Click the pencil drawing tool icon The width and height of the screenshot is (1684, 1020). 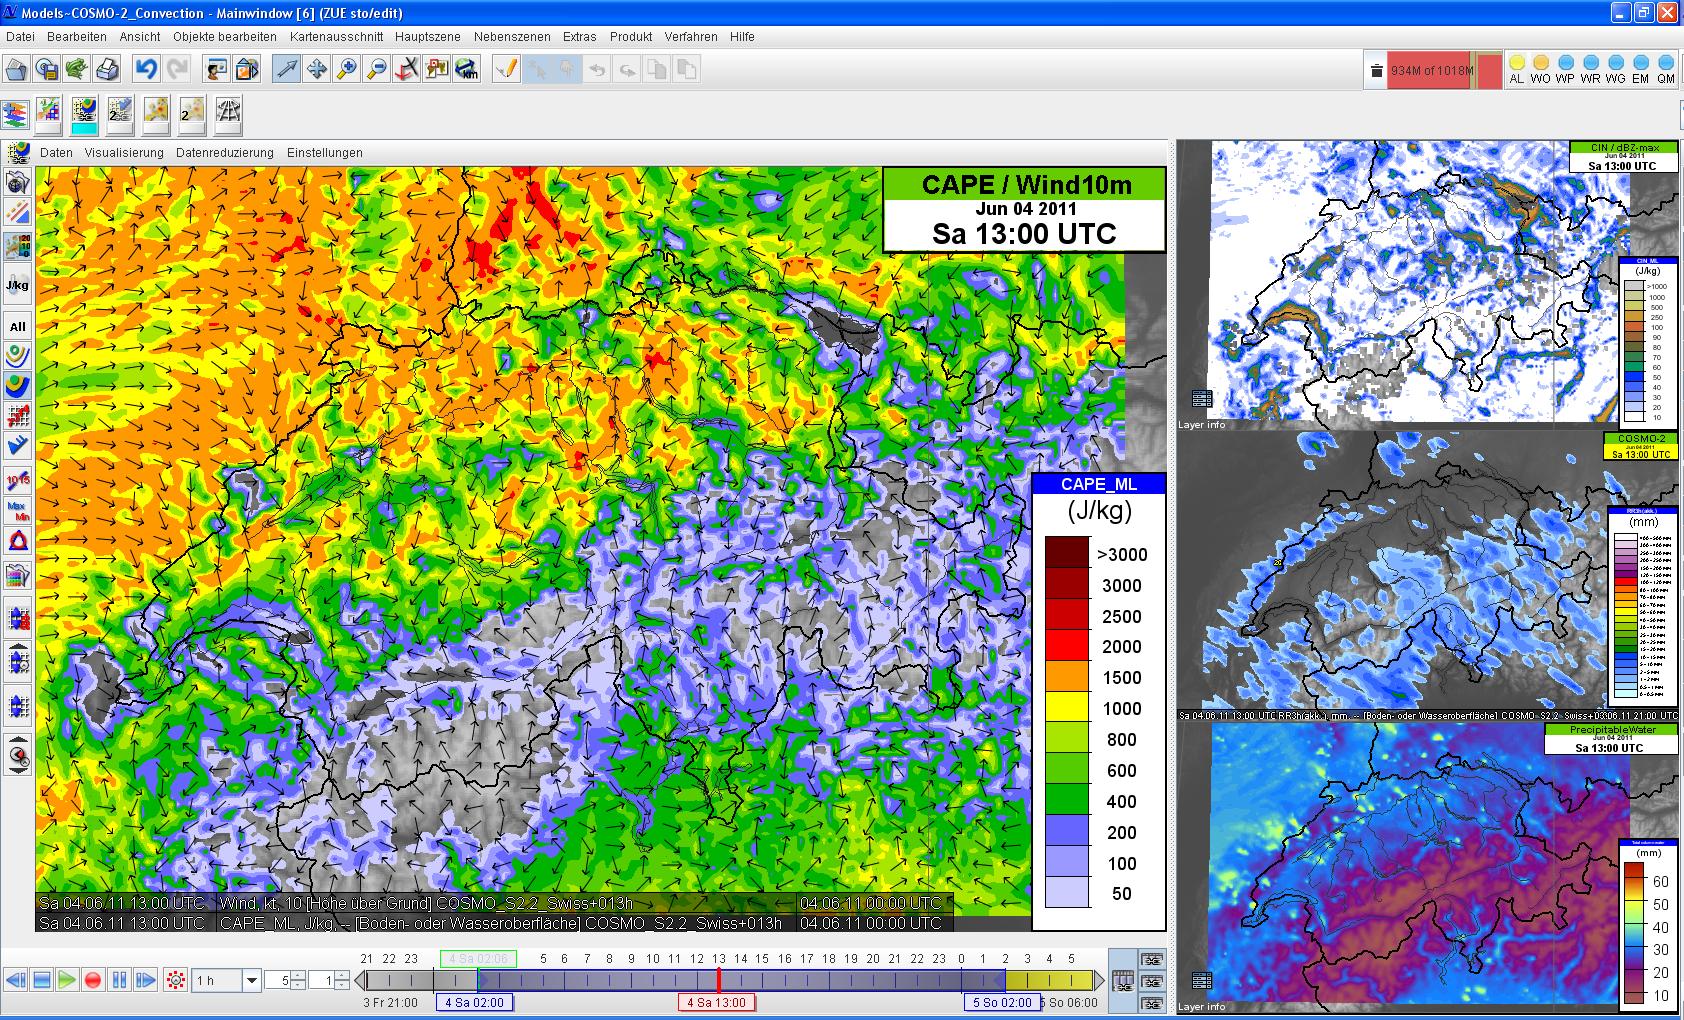point(507,70)
